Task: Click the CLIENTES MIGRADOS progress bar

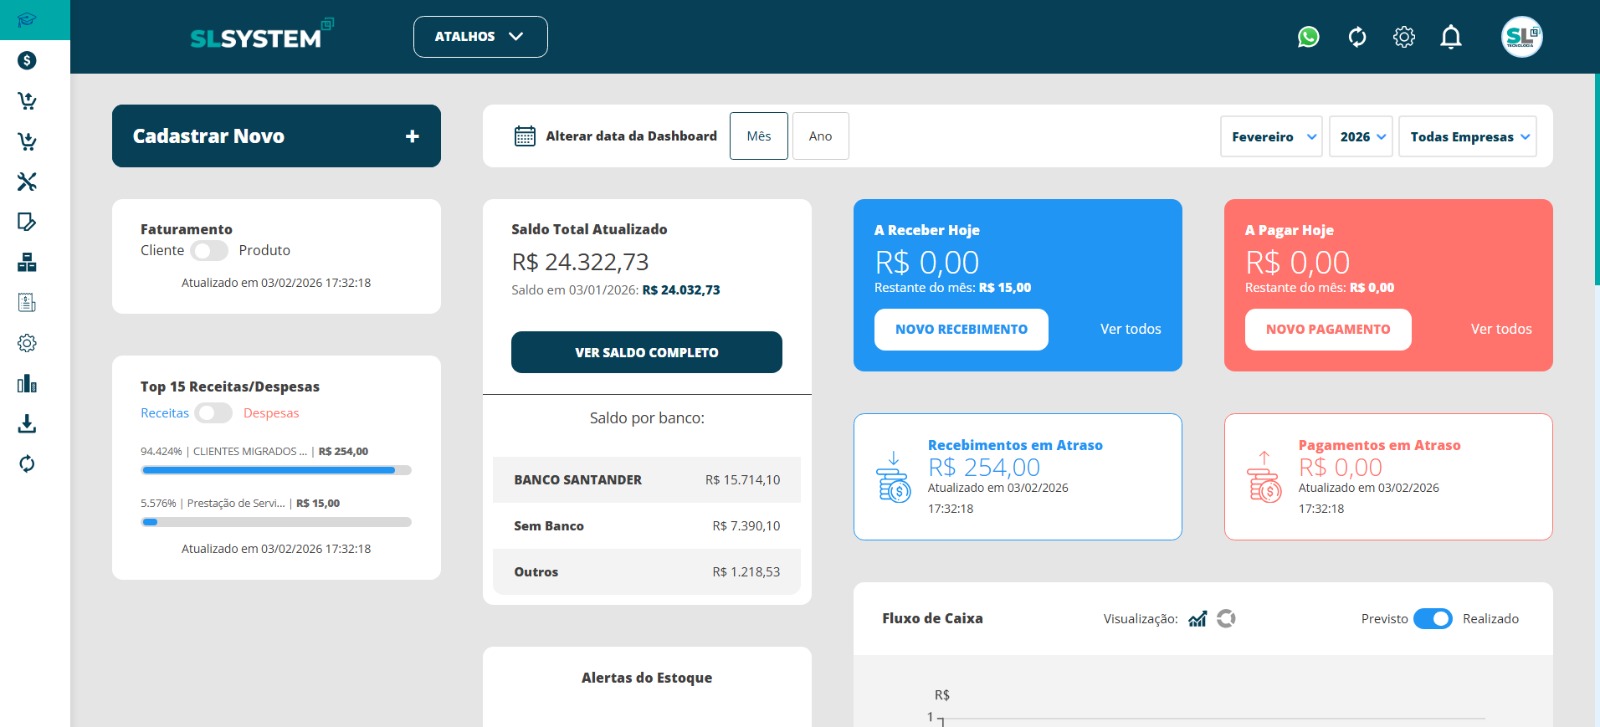Action: (x=276, y=470)
